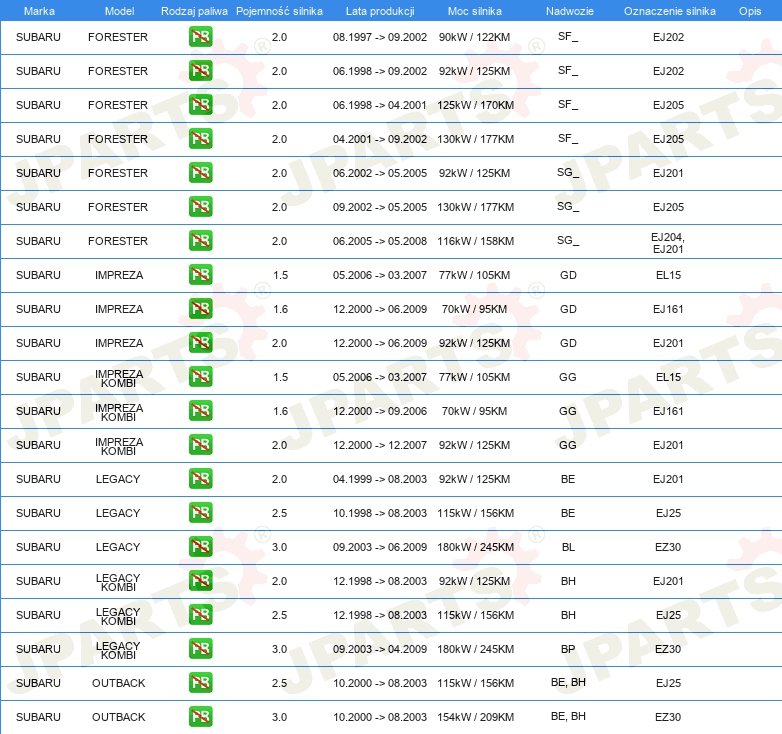The width and height of the screenshot is (782, 734).
Task: Click the Lata produkcji column header
Action: coord(380,11)
